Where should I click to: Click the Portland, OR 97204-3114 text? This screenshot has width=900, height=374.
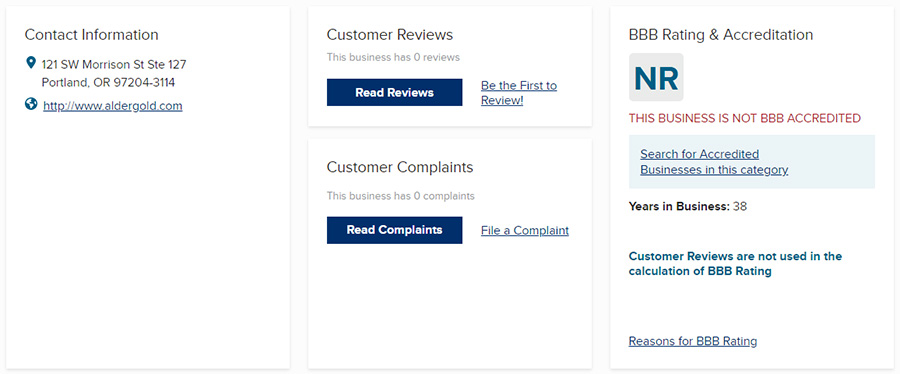coord(108,83)
